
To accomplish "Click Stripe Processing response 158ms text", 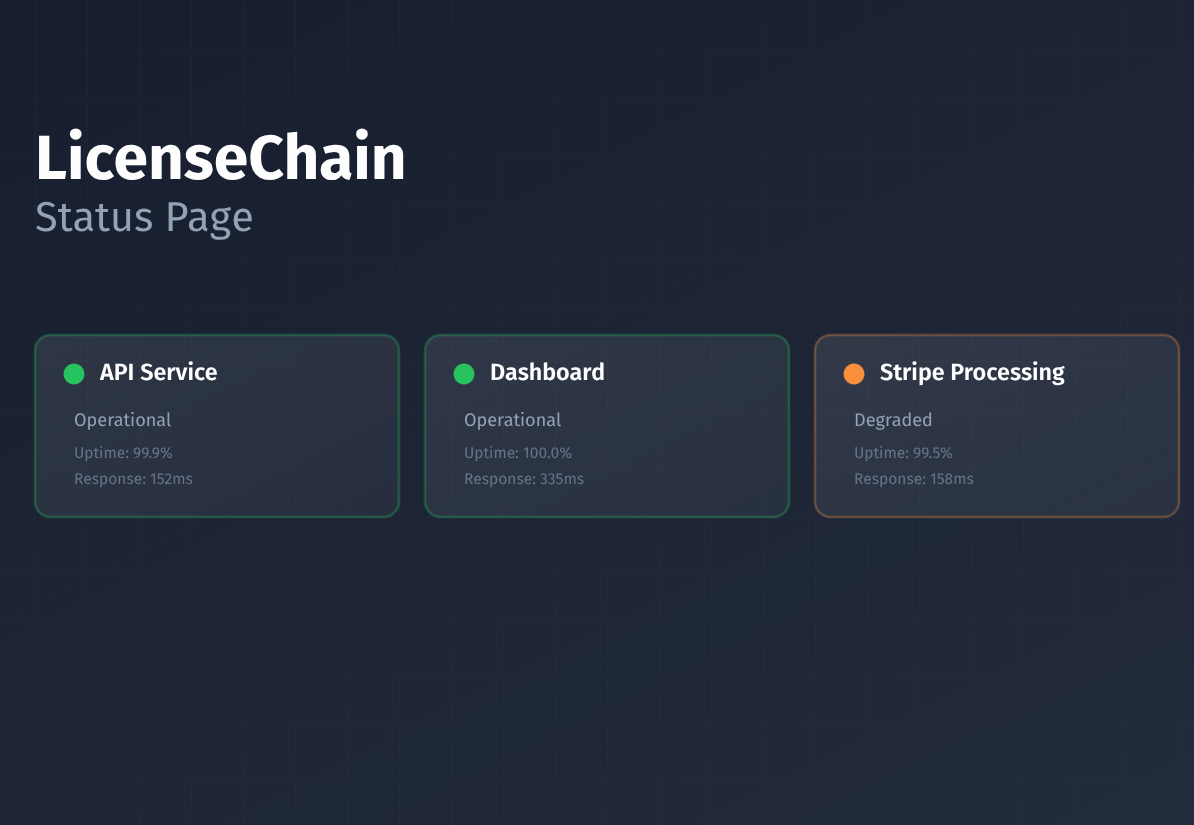I will (914, 479).
